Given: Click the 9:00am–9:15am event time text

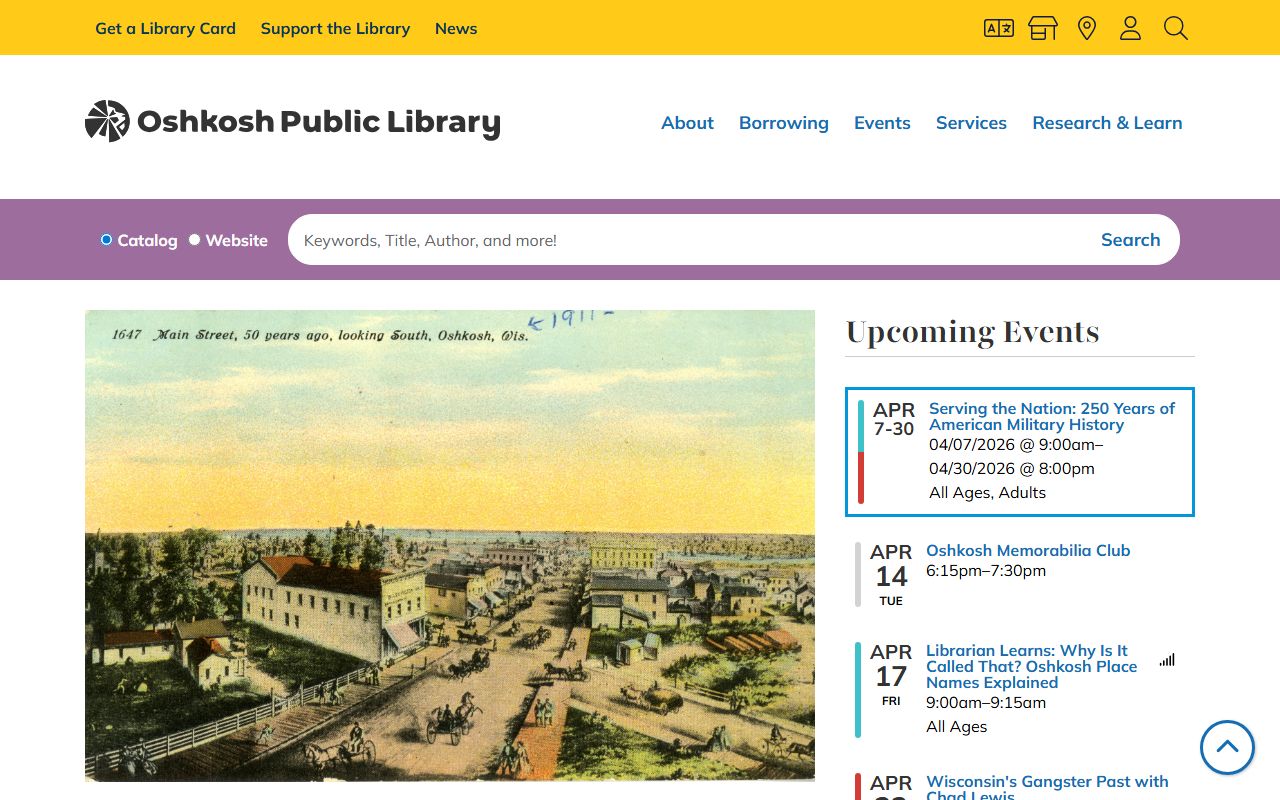Looking at the screenshot, I should pyautogui.click(x=986, y=703).
